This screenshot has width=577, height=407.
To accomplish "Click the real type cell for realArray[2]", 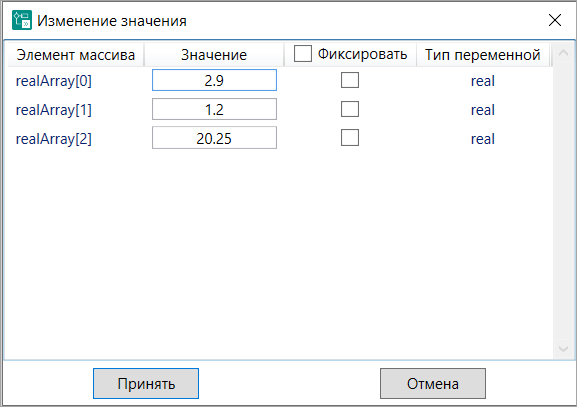I will click(x=483, y=139).
